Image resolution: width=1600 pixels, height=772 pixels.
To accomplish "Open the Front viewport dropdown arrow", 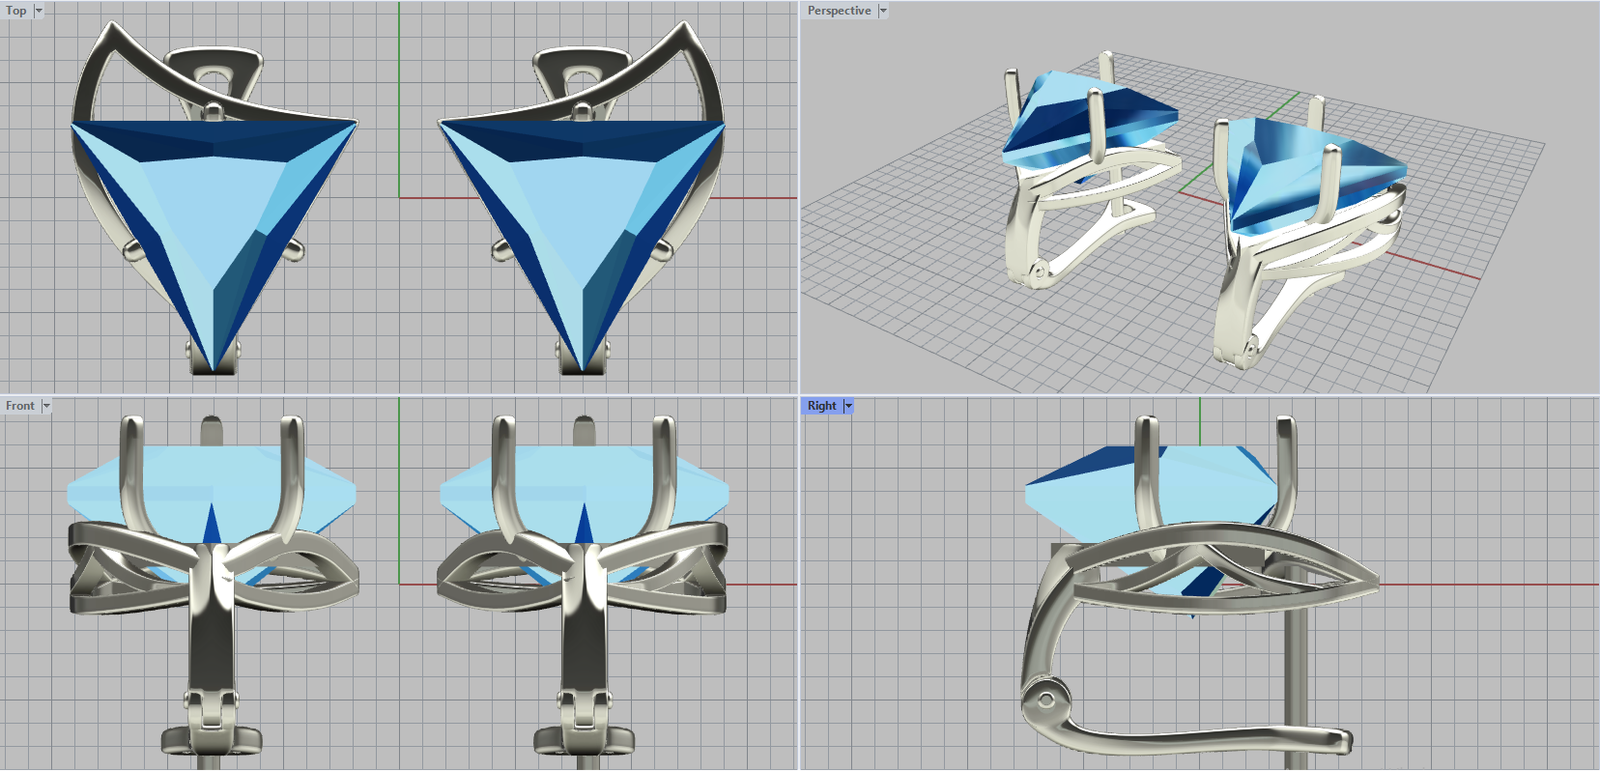I will [46, 406].
